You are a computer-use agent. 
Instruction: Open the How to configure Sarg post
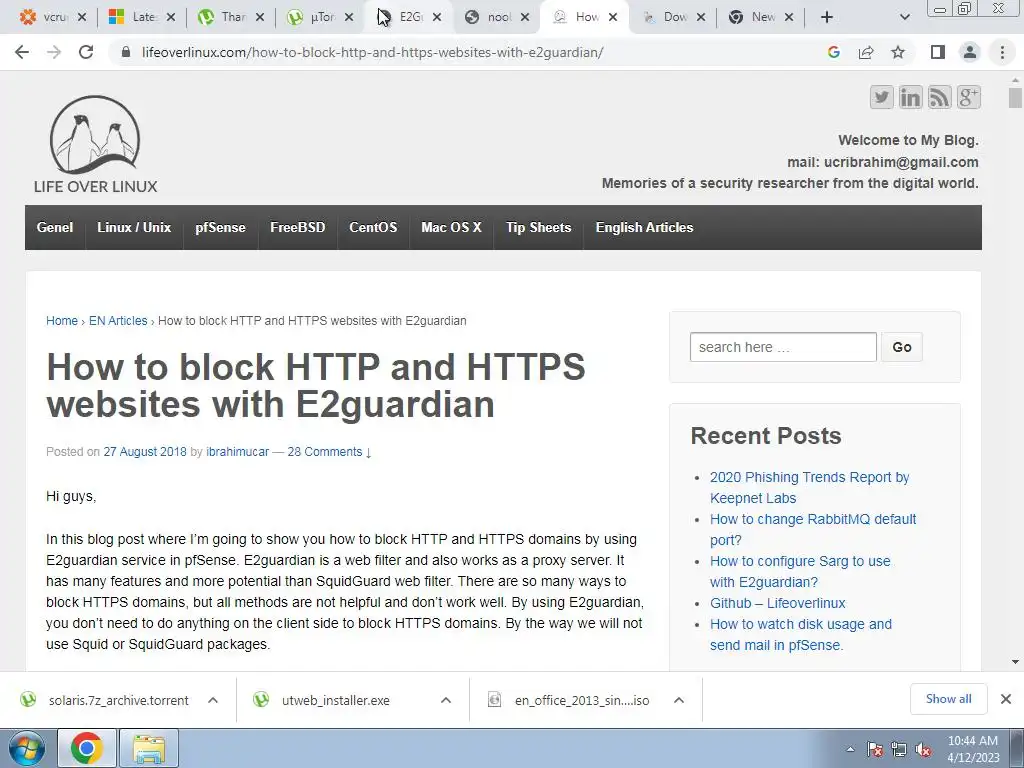[x=800, y=571]
